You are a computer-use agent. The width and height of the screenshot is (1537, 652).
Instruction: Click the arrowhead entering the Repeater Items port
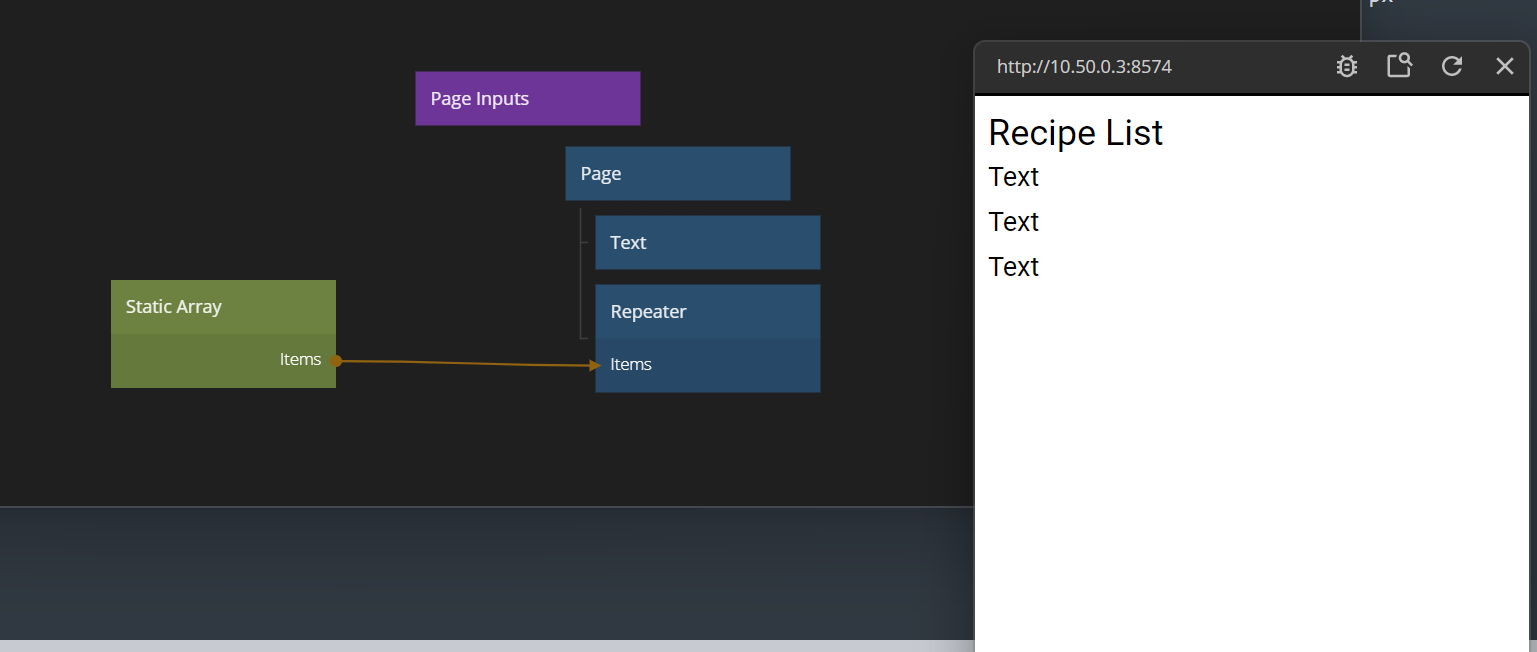point(595,365)
